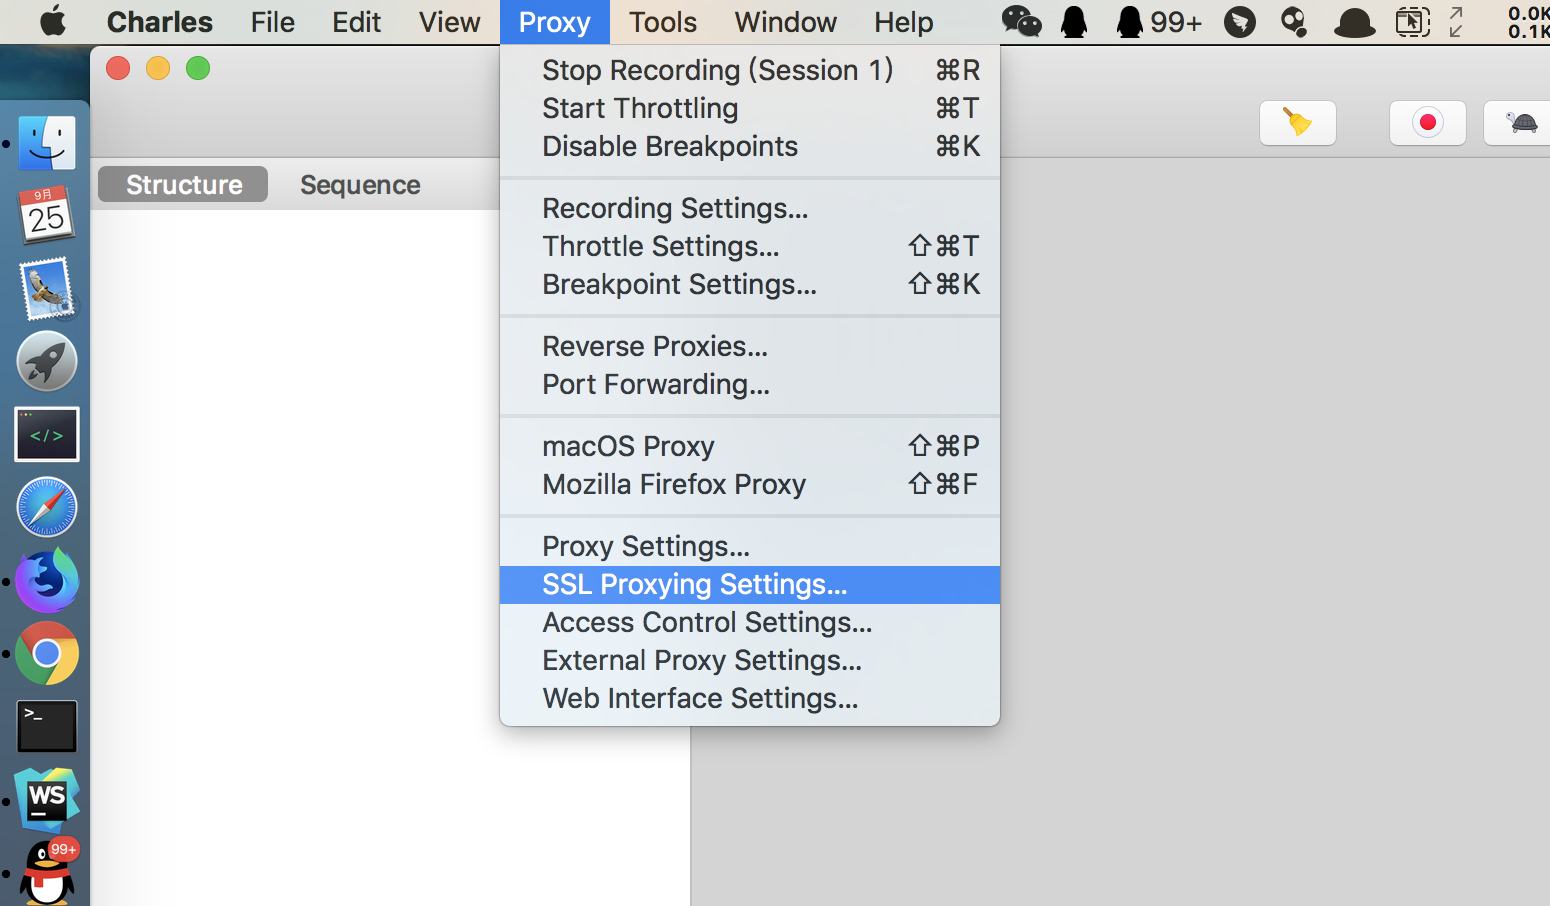Switch to the Sequence tab
1550x906 pixels.
[x=360, y=185]
